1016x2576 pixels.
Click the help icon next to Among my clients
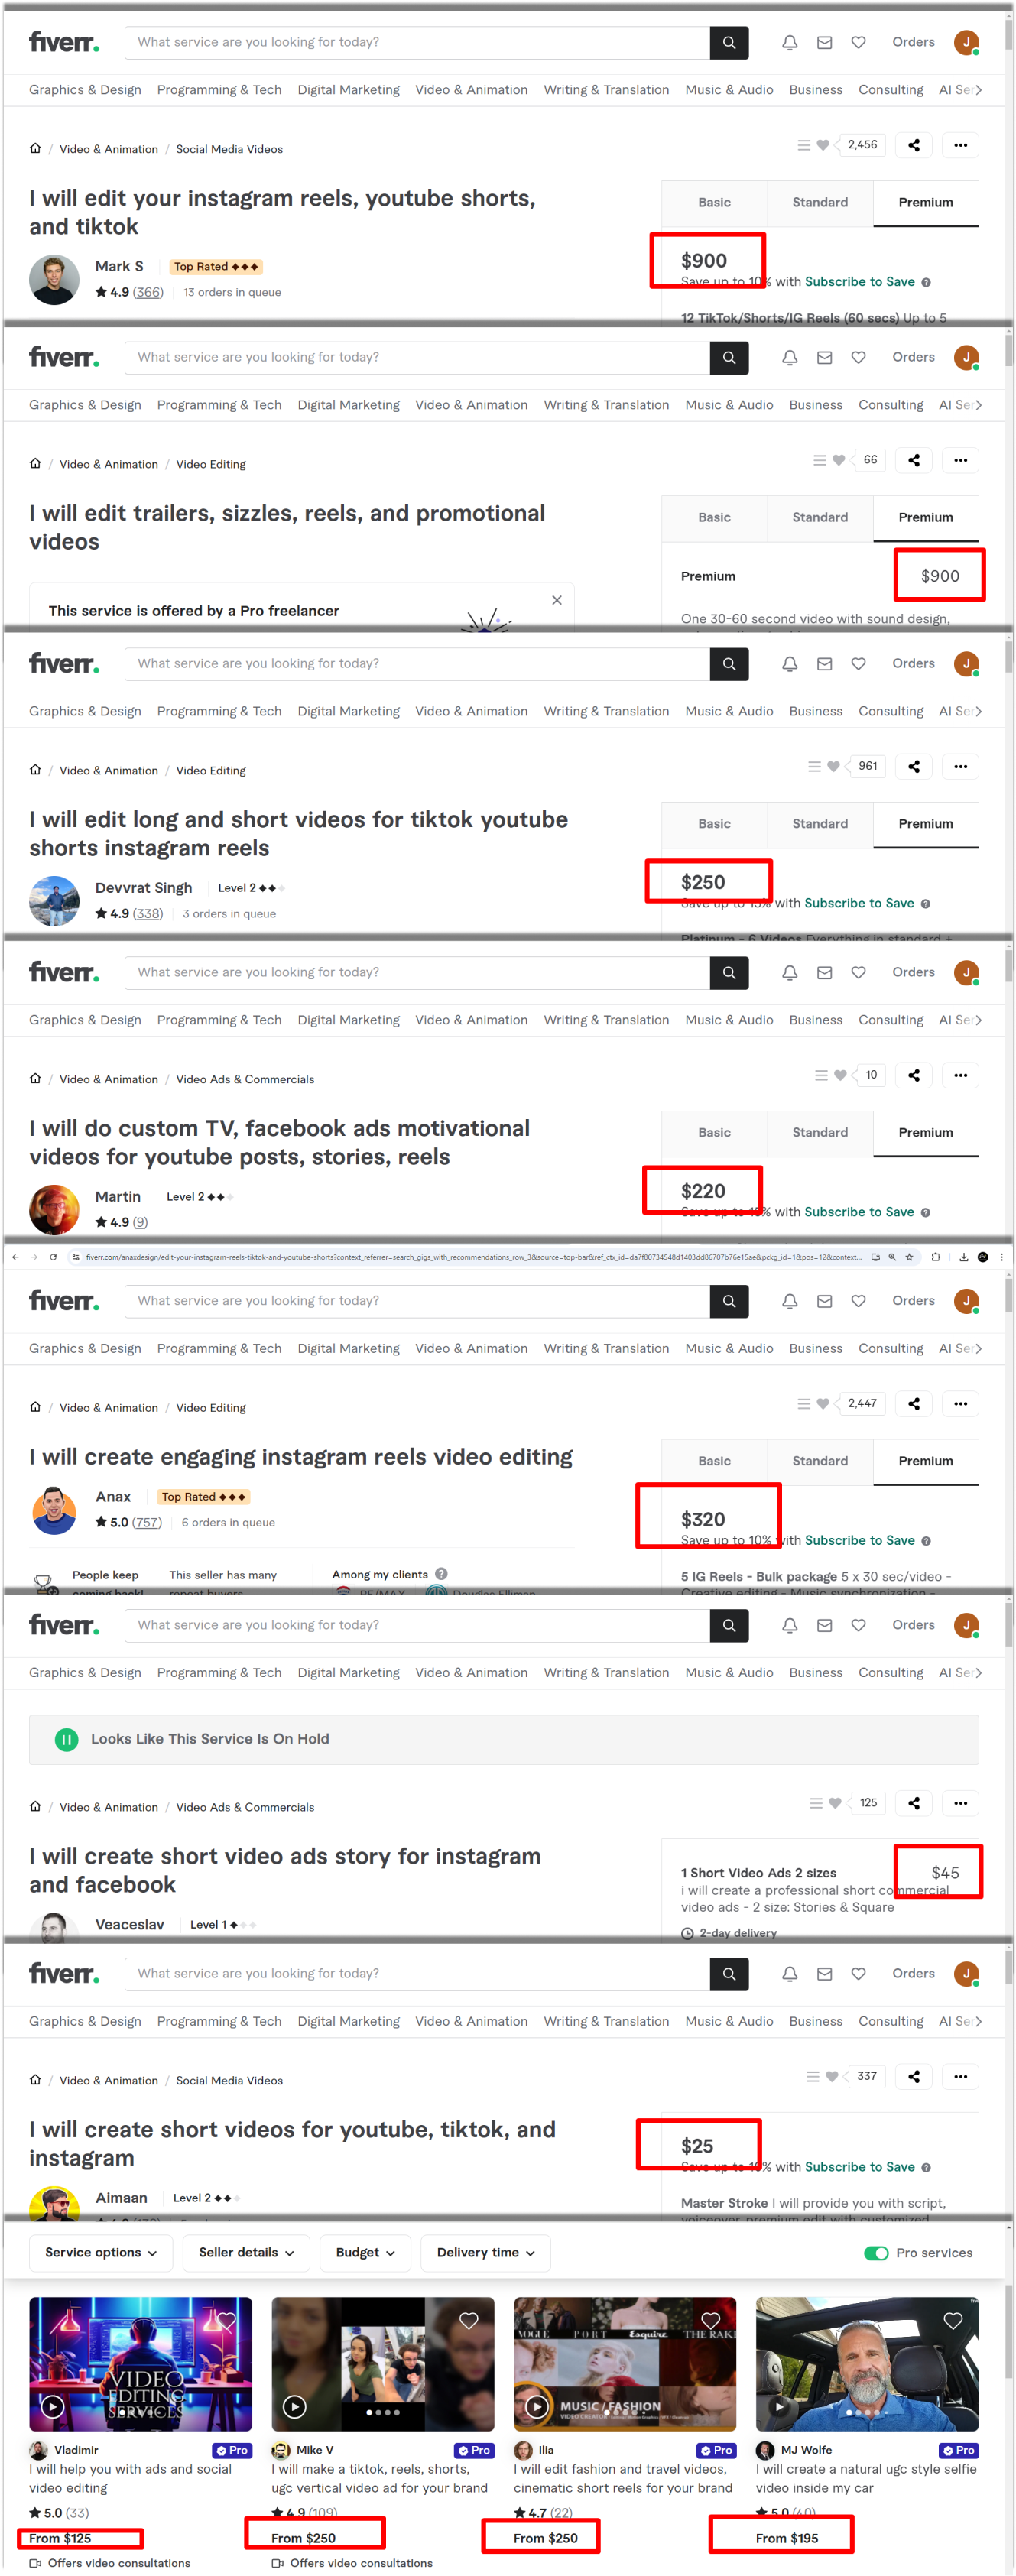441,1573
